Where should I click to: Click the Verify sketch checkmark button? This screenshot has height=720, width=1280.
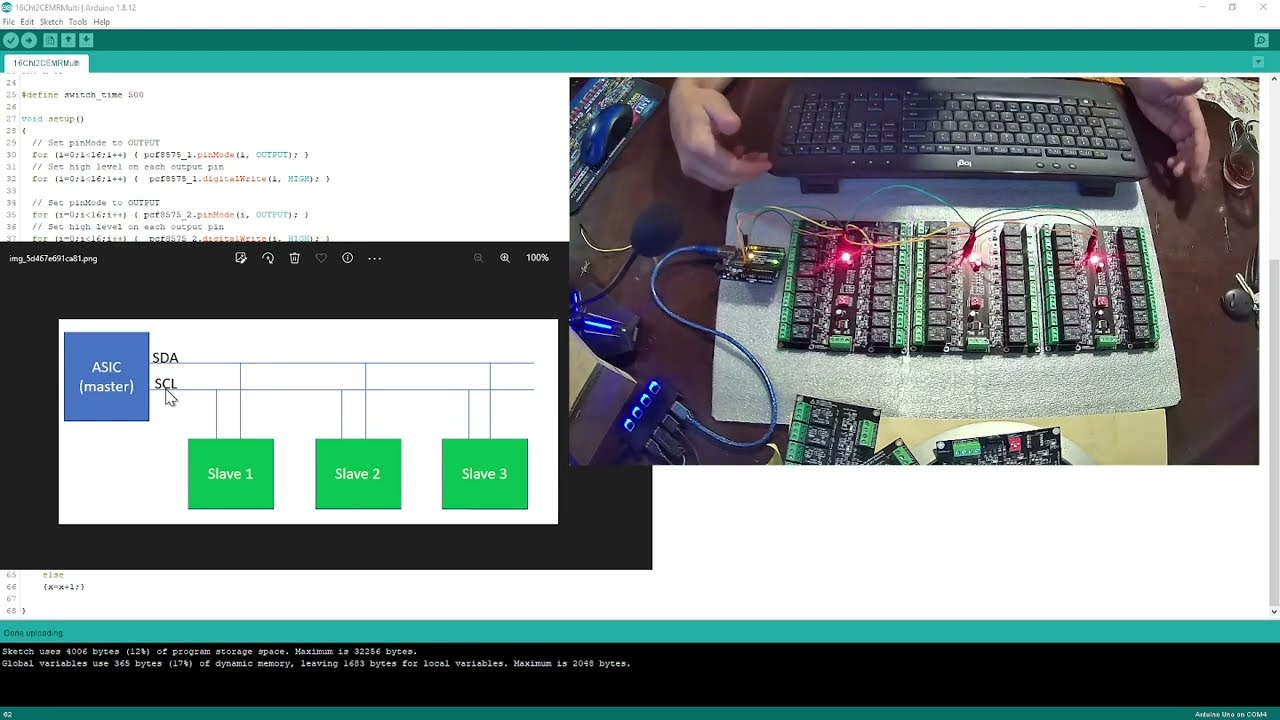[10, 40]
